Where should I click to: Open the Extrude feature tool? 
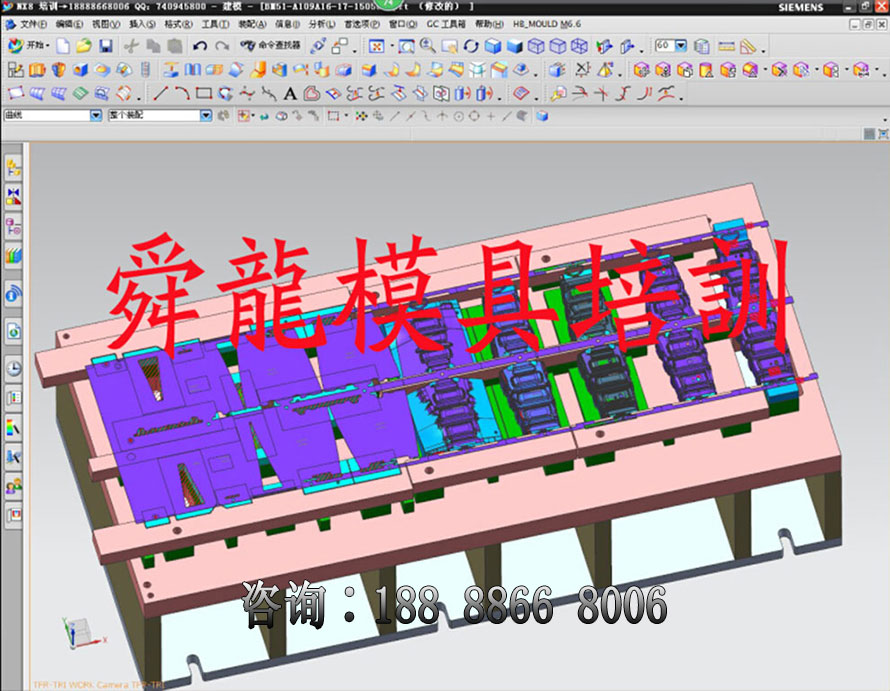coord(37,70)
